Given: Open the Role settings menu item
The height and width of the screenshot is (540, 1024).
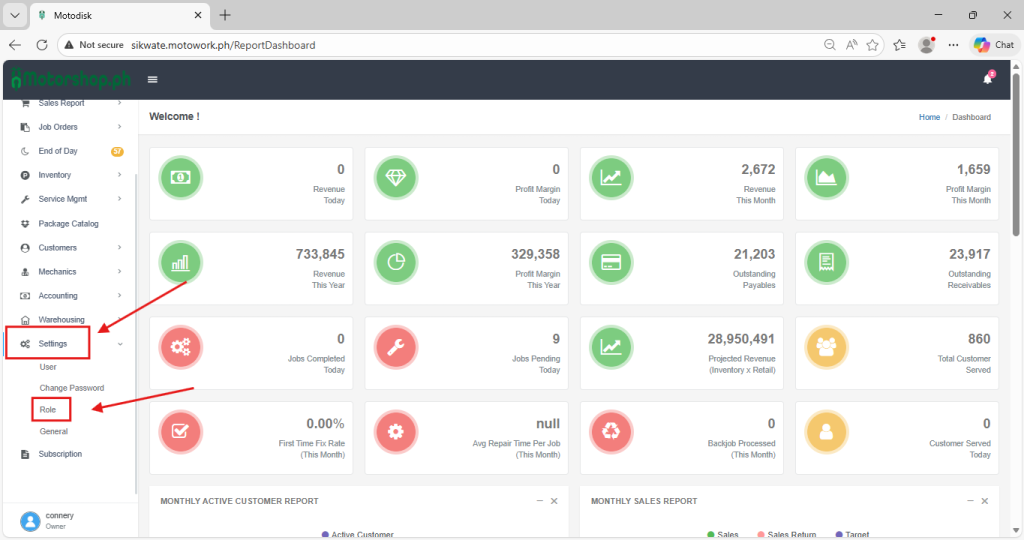Looking at the screenshot, I should pos(48,410).
